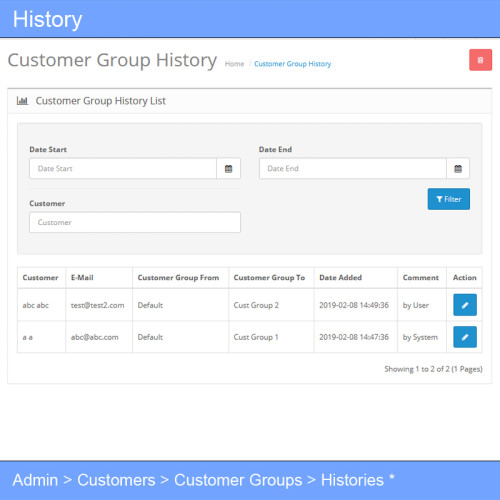Click the red trash delete icon
Viewport: 500px width, 500px height.
[480, 60]
